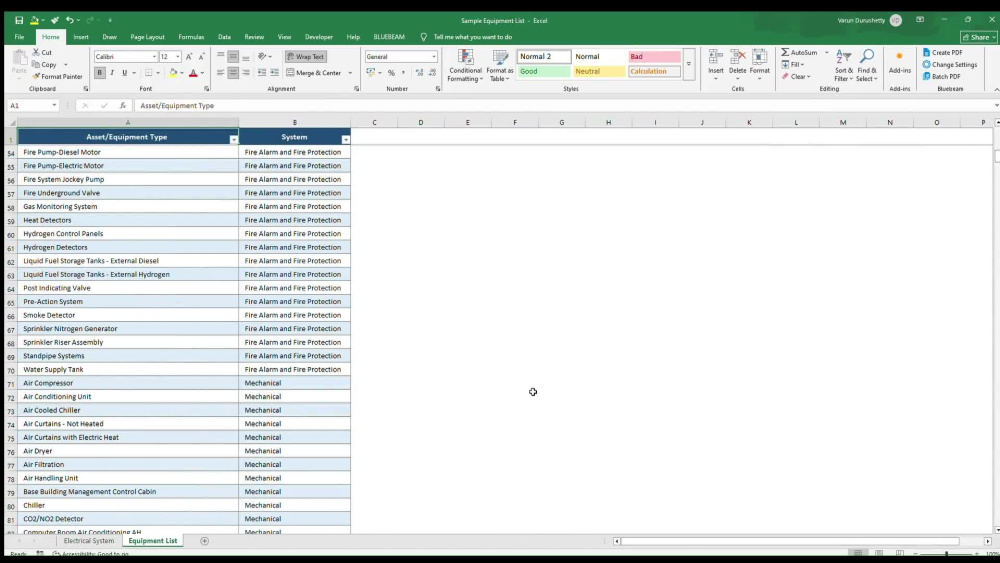The height and width of the screenshot is (563, 1000).
Task: Toggle Underline formatting
Action: 124,73
